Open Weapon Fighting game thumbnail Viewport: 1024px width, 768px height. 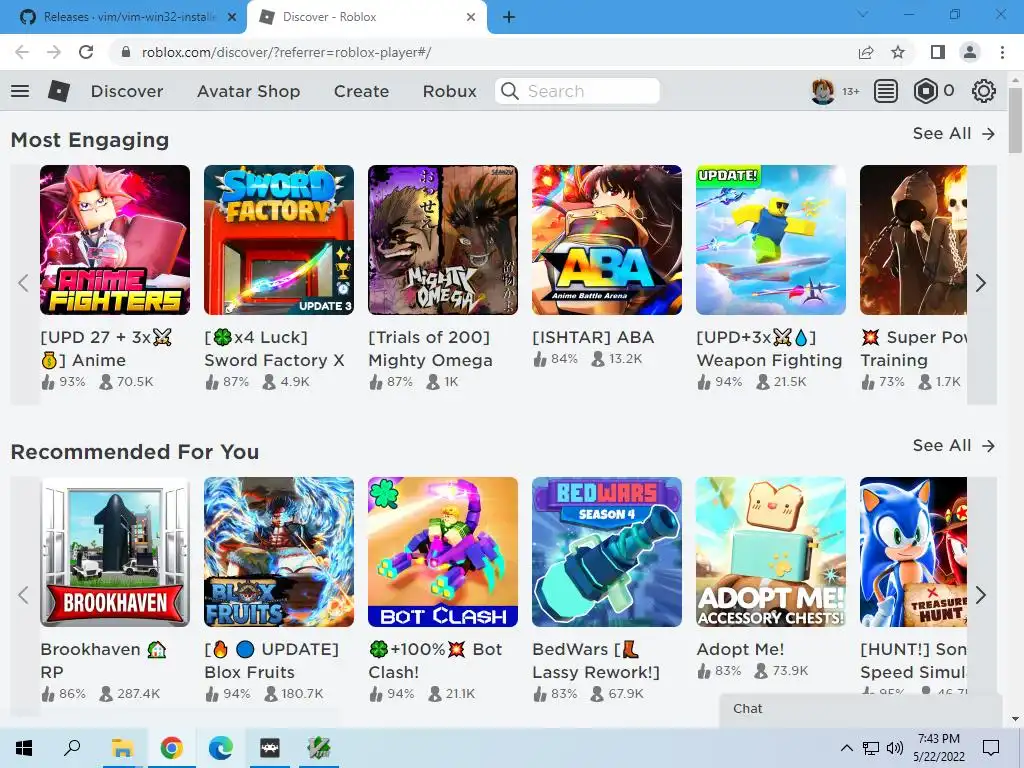click(771, 240)
